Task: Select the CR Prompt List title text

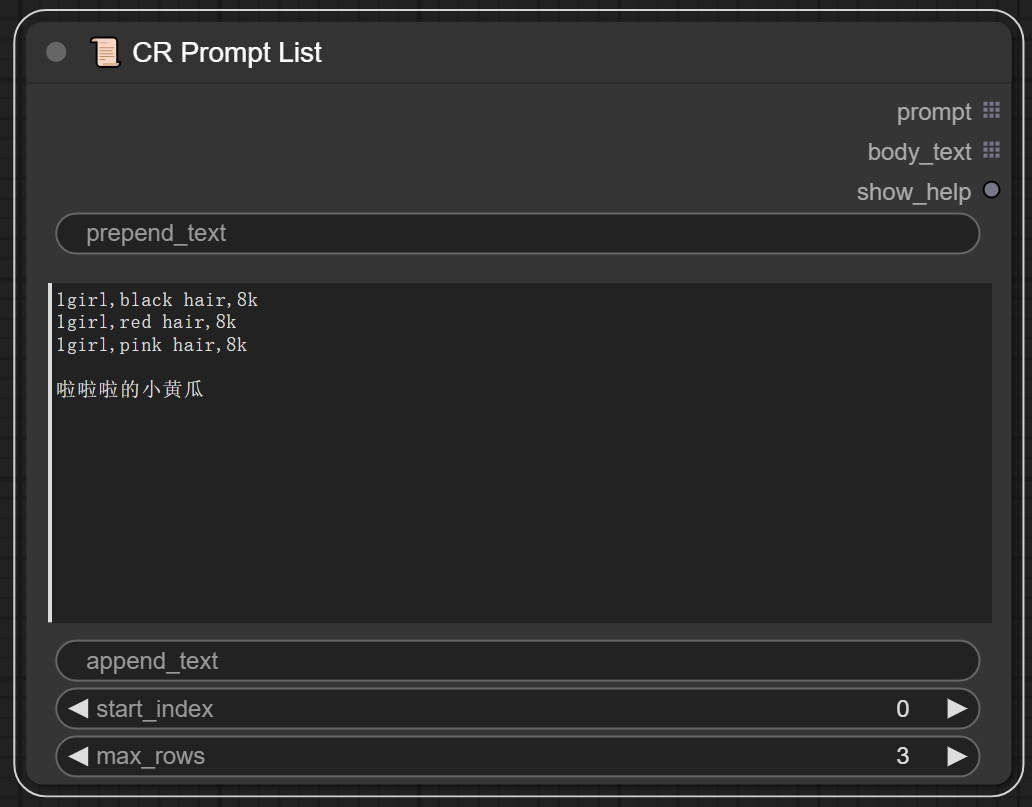Action: point(227,52)
